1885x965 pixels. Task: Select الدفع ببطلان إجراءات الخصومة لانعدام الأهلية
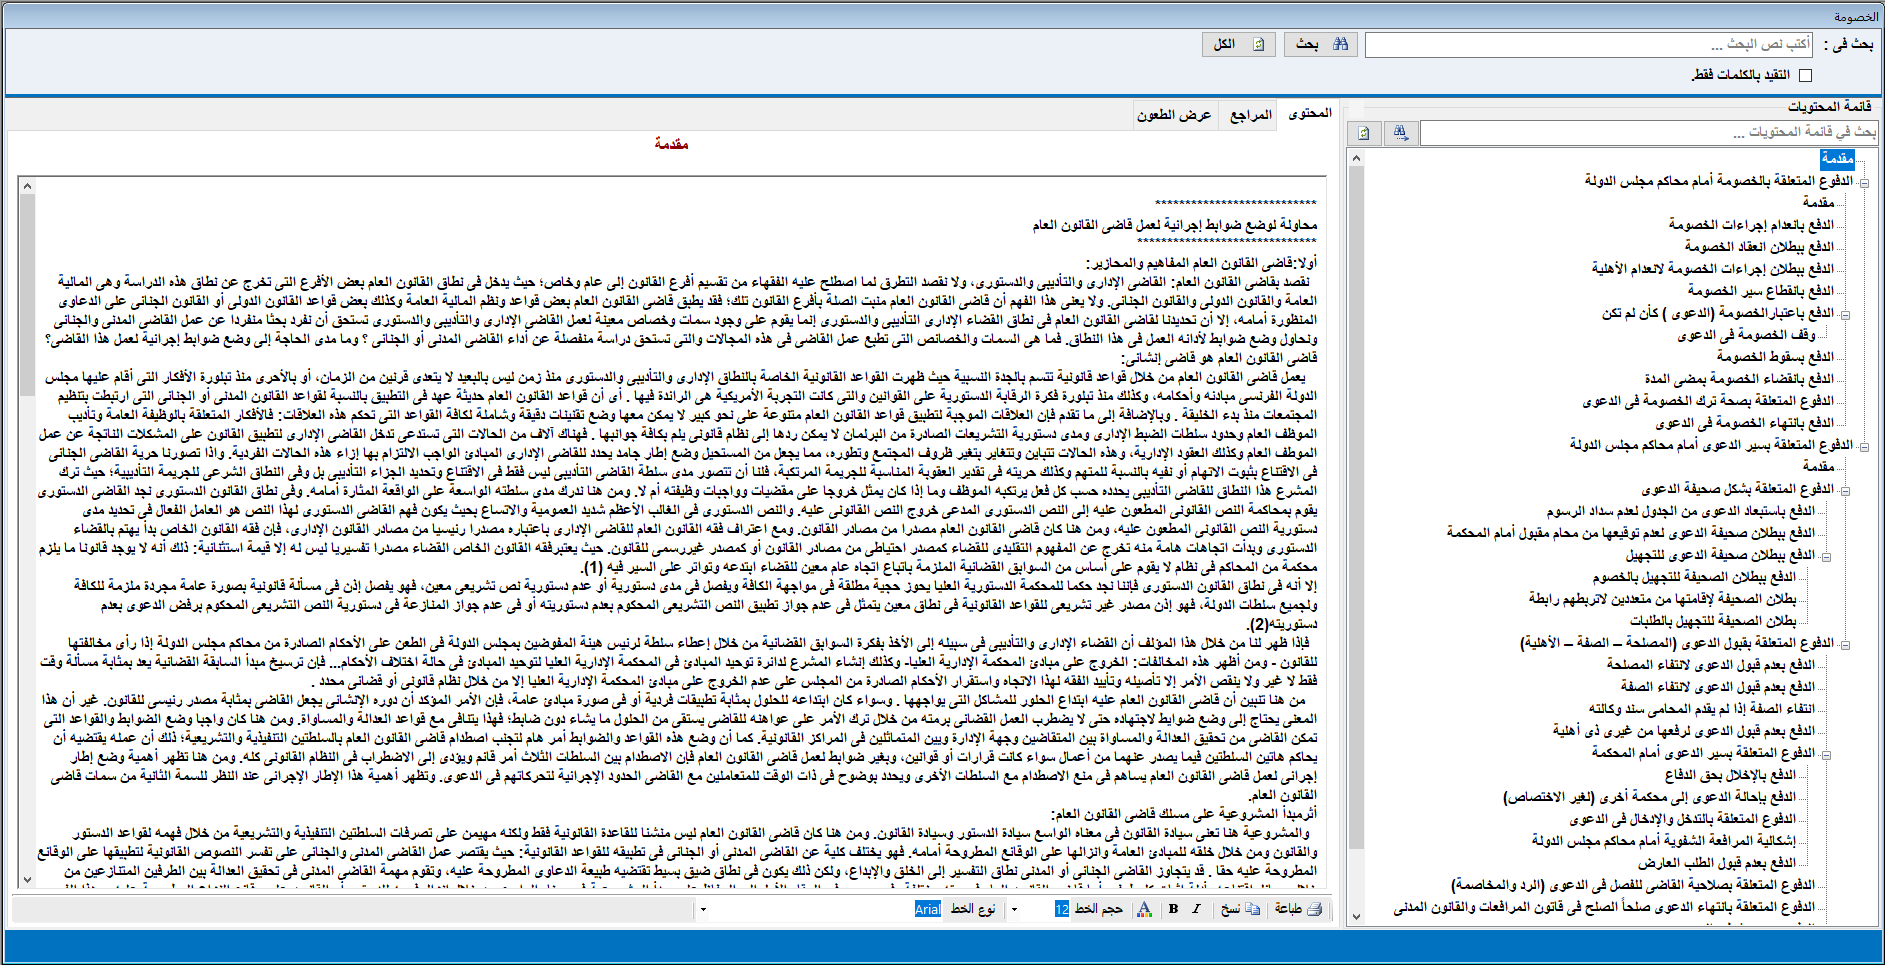click(x=1712, y=268)
